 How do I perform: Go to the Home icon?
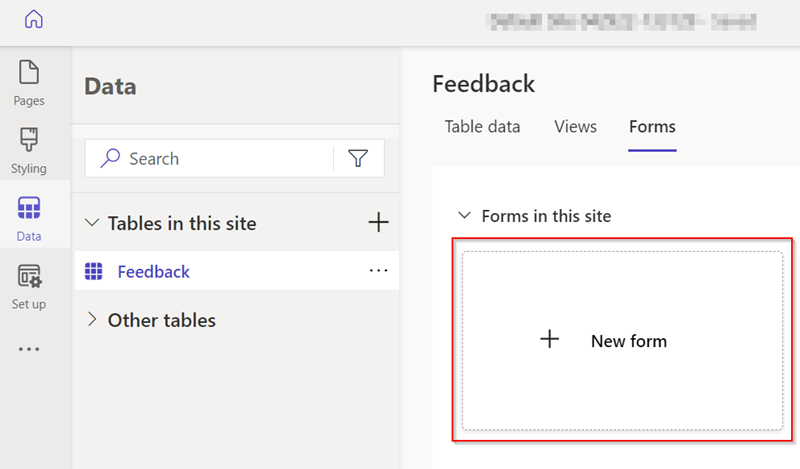34,20
